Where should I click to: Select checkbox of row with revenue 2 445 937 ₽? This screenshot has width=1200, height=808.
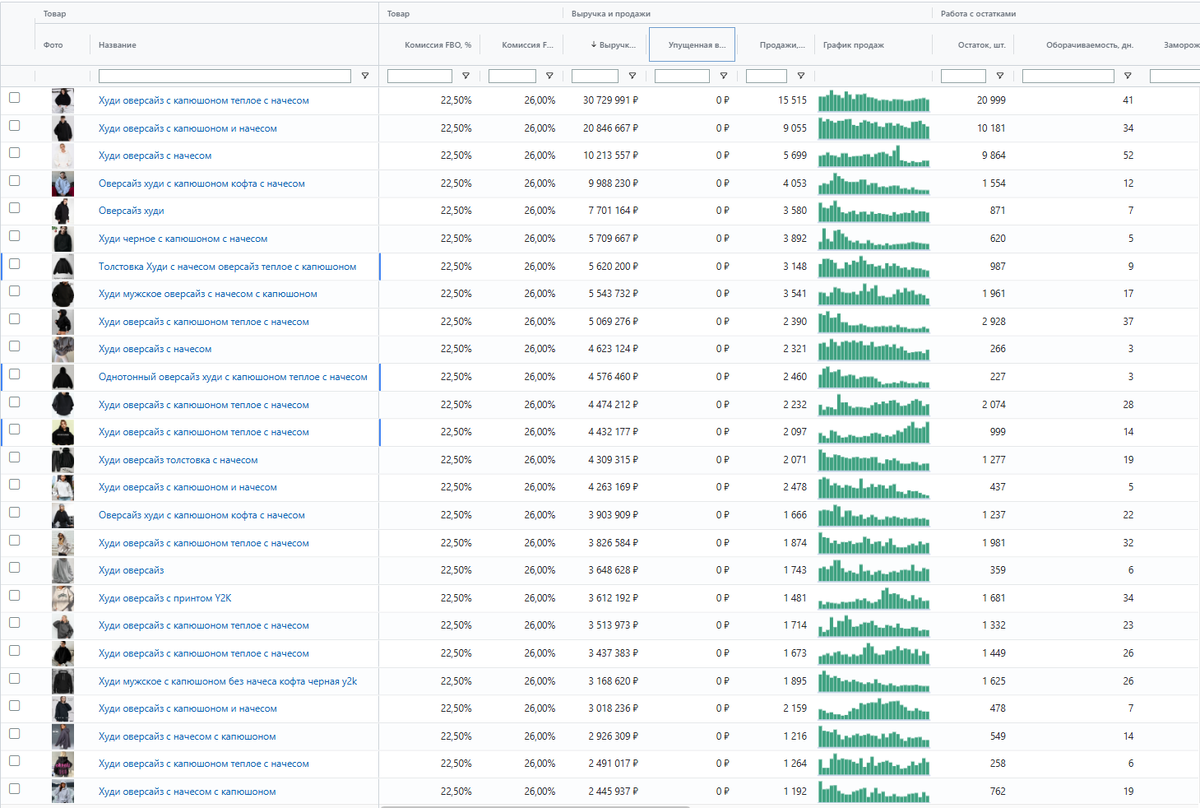coord(14,789)
